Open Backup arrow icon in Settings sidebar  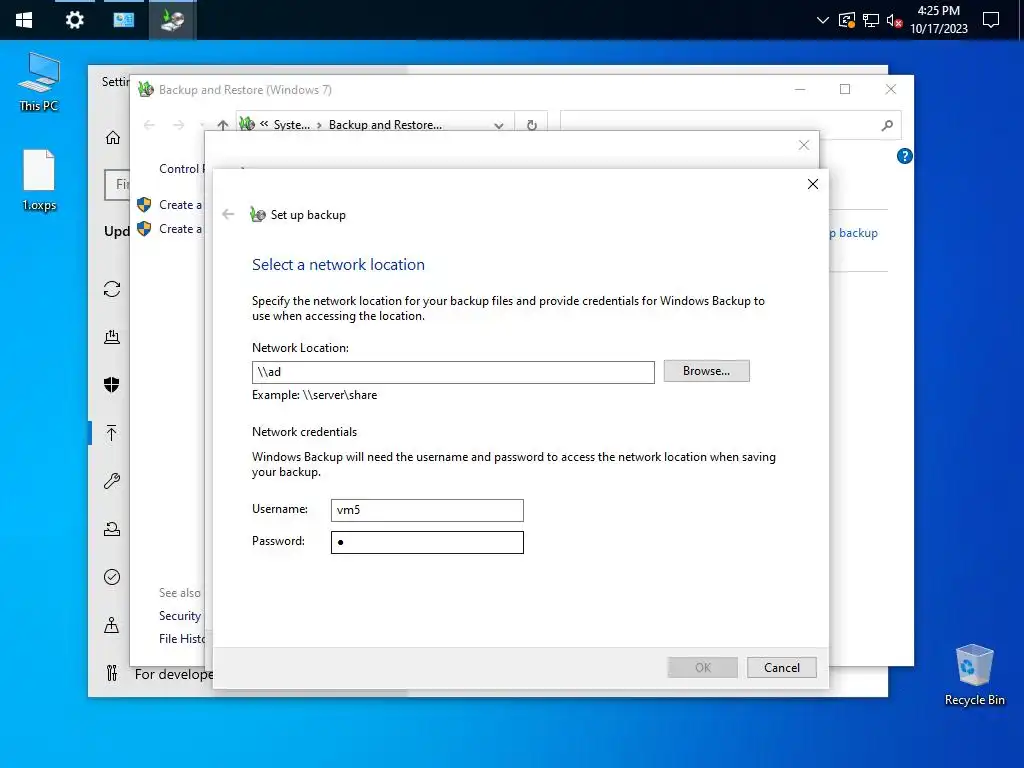click(112, 433)
